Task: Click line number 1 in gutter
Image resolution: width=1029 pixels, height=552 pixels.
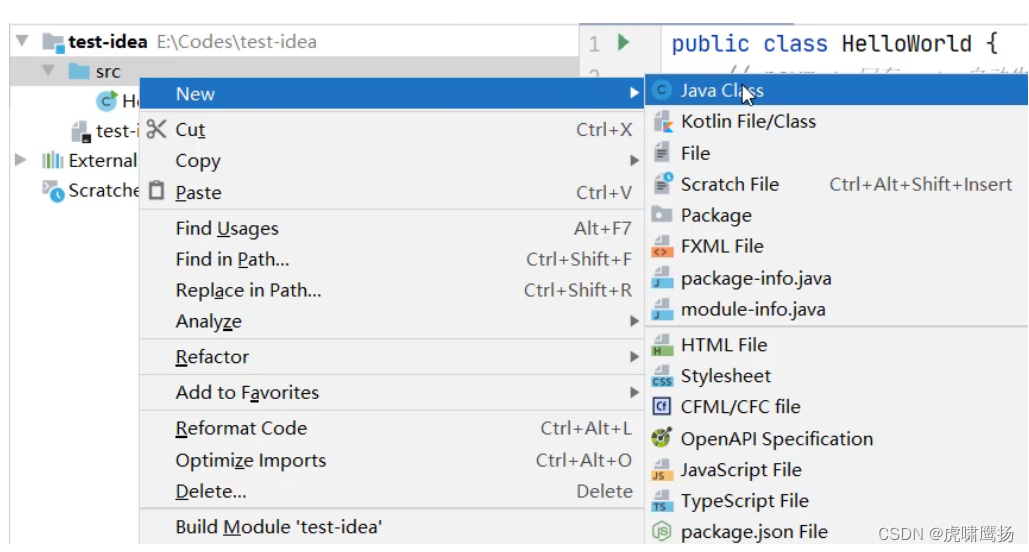Action: click(x=594, y=44)
